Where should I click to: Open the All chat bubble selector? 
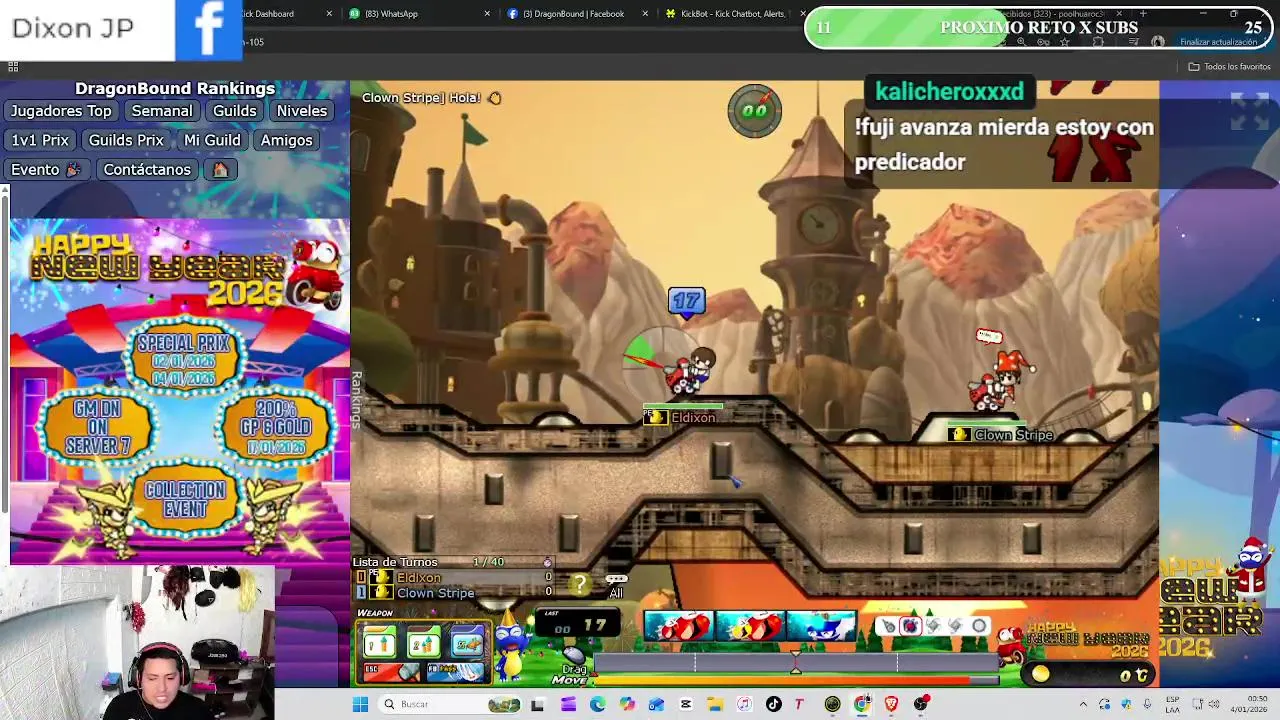(x=616, y=586)
